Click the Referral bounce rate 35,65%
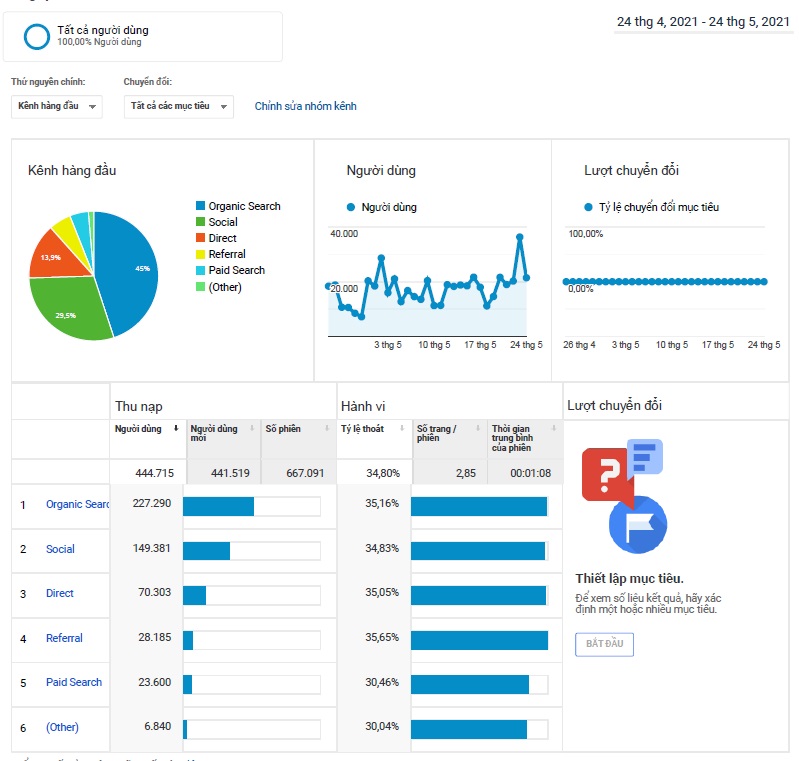 tap(382, 637)
